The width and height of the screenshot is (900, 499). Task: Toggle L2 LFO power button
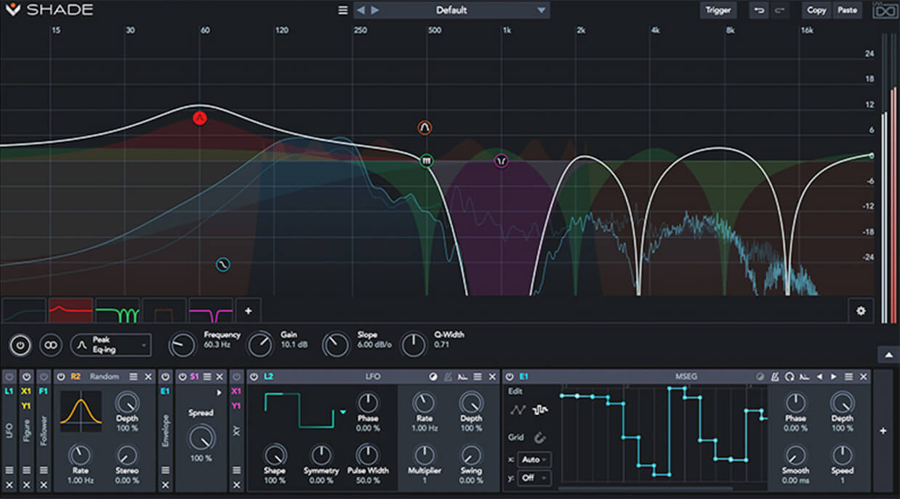(x=254, y=377)
